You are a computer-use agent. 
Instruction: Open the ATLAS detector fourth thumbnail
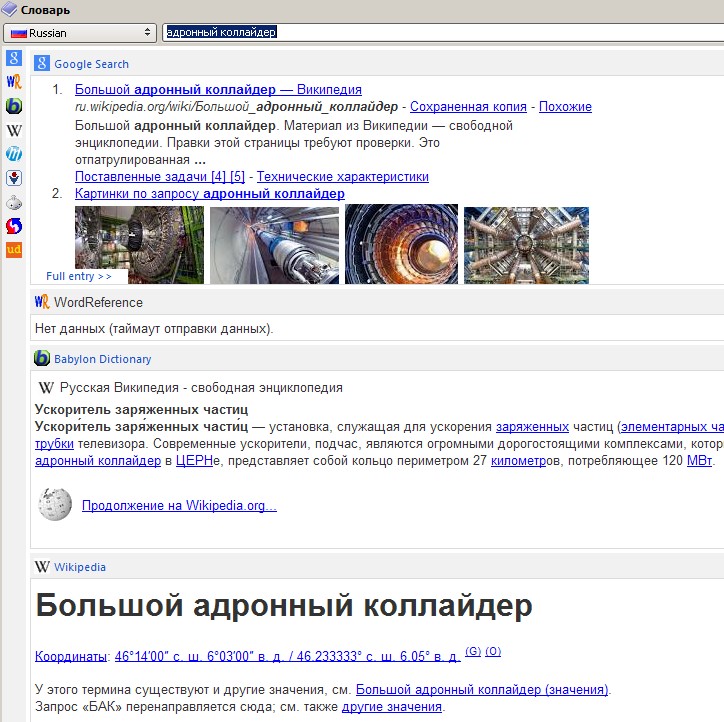(526, 245)
